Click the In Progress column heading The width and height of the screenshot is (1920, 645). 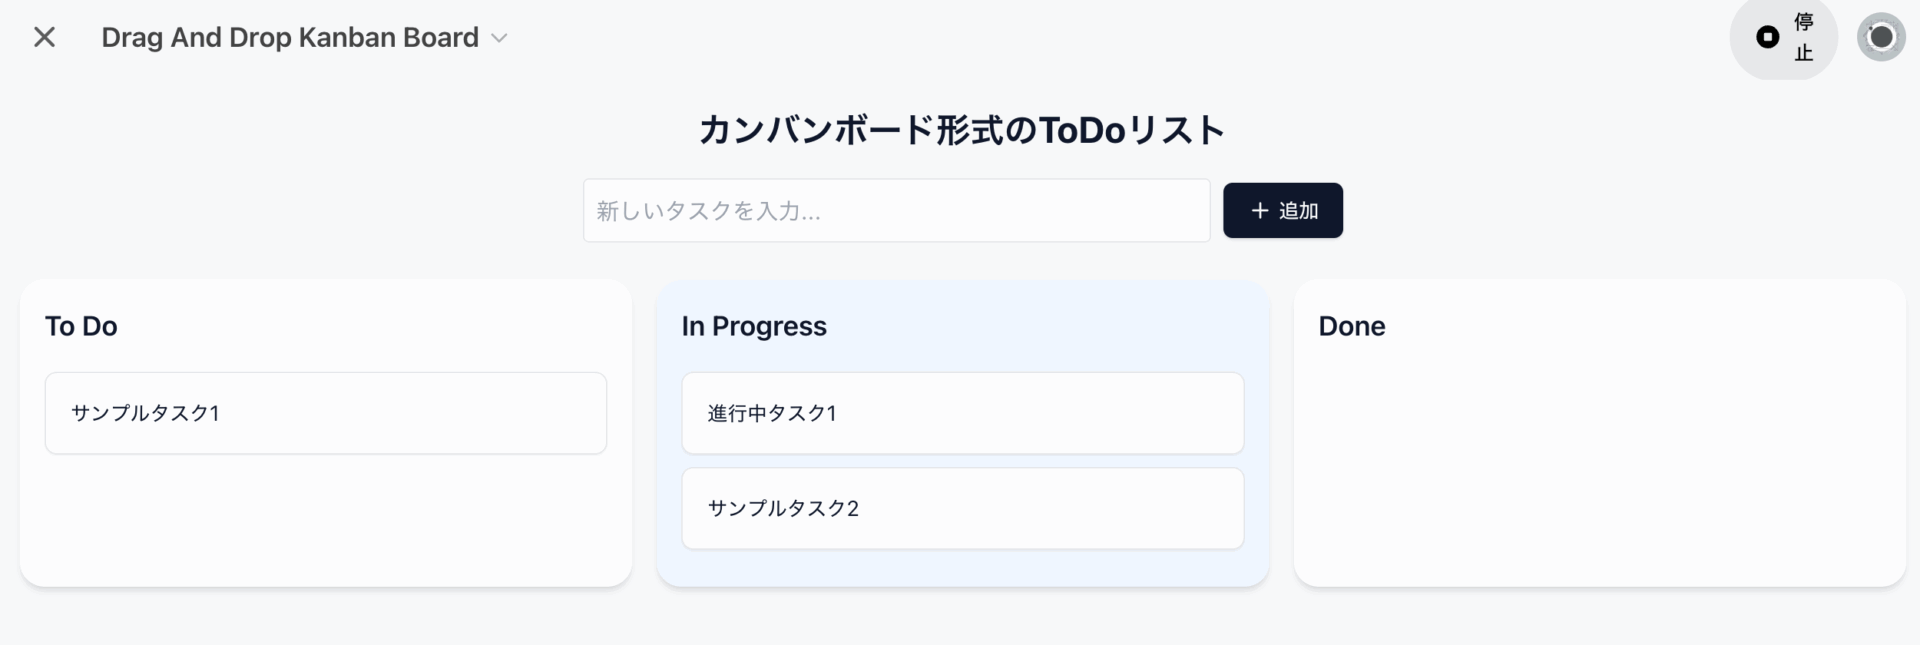[754, 326]
